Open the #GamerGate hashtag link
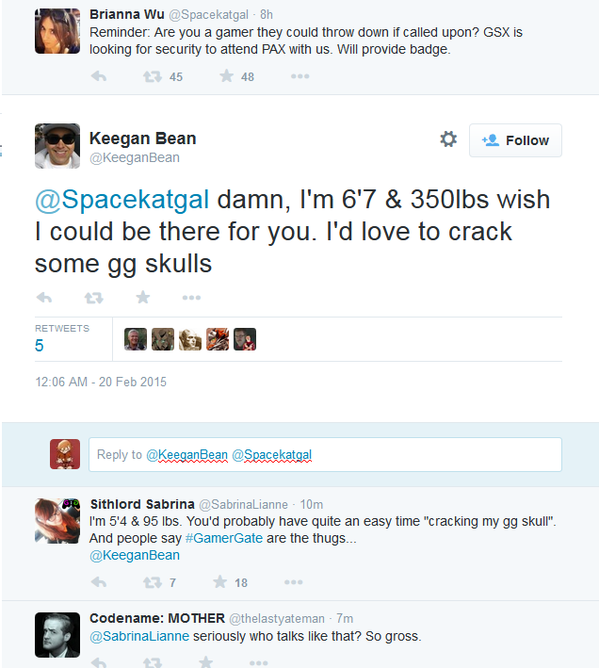Screen dimensions: 599x668 click(224, 538)
